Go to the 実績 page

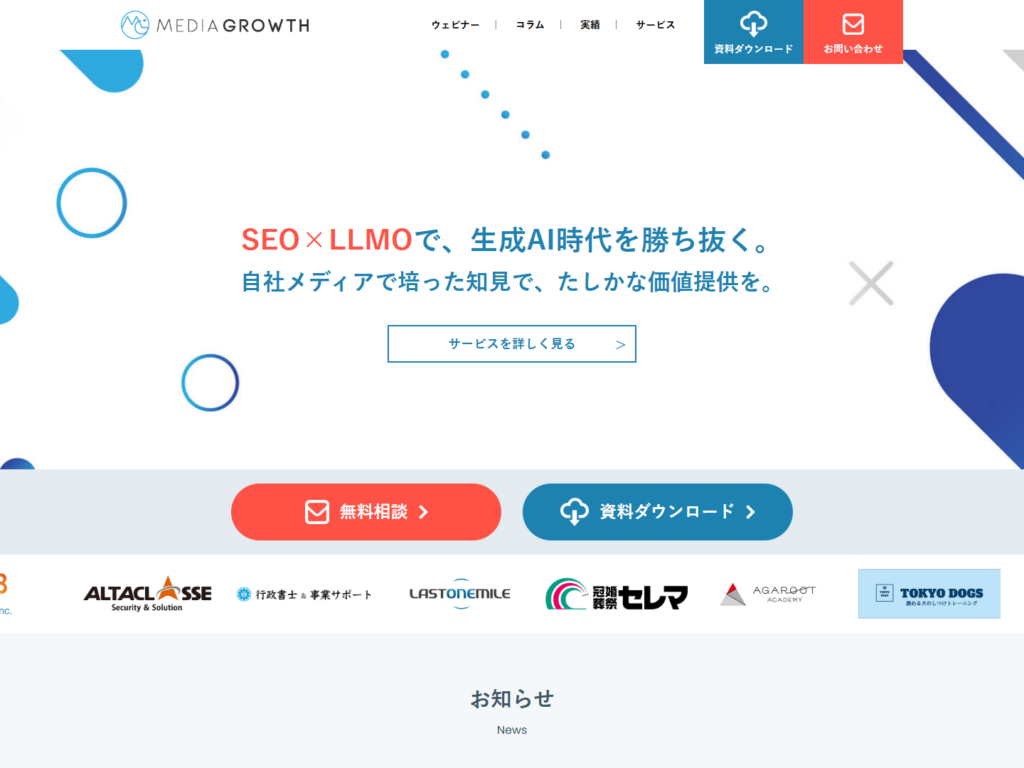pyautogui.click(x=590, y=25)
